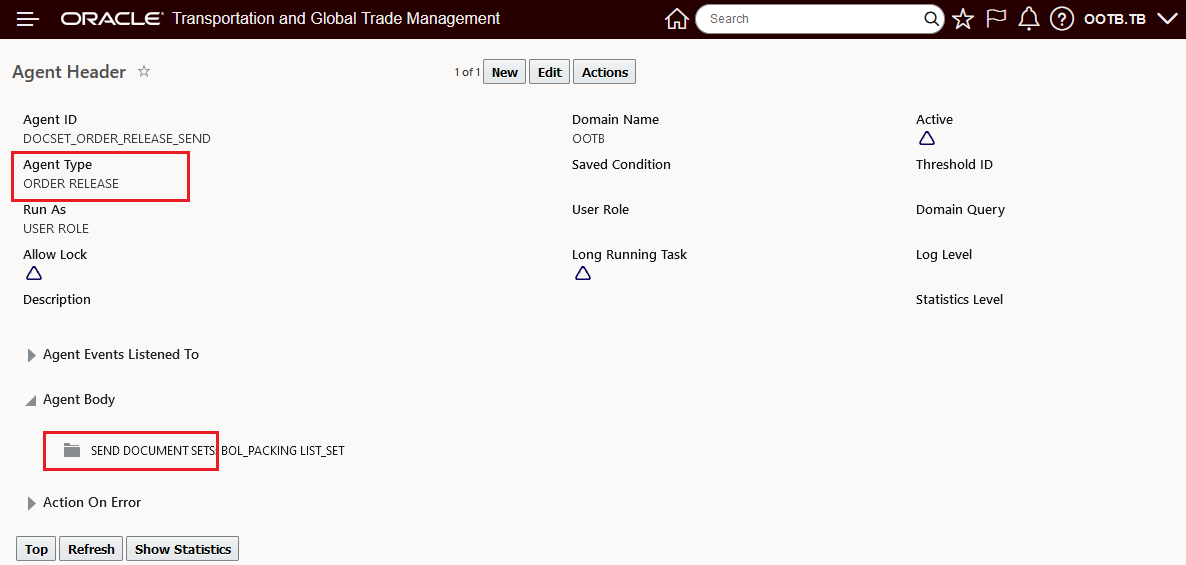Expand the Action On Error section
The image size is (1186, 565).
coord(32,503)
